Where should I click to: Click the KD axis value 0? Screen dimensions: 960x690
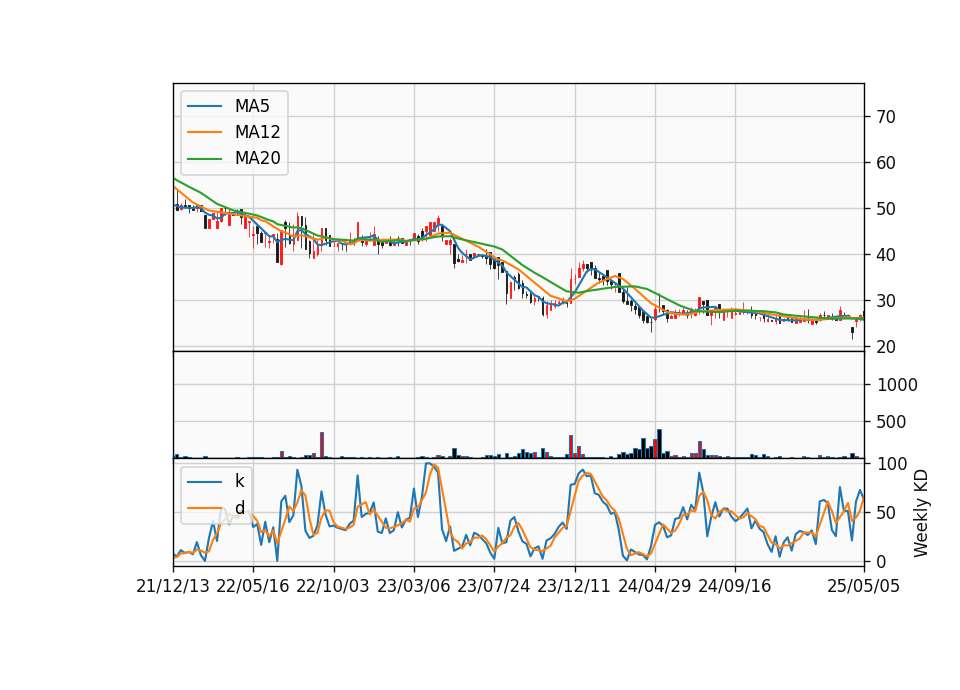point(881,561)
